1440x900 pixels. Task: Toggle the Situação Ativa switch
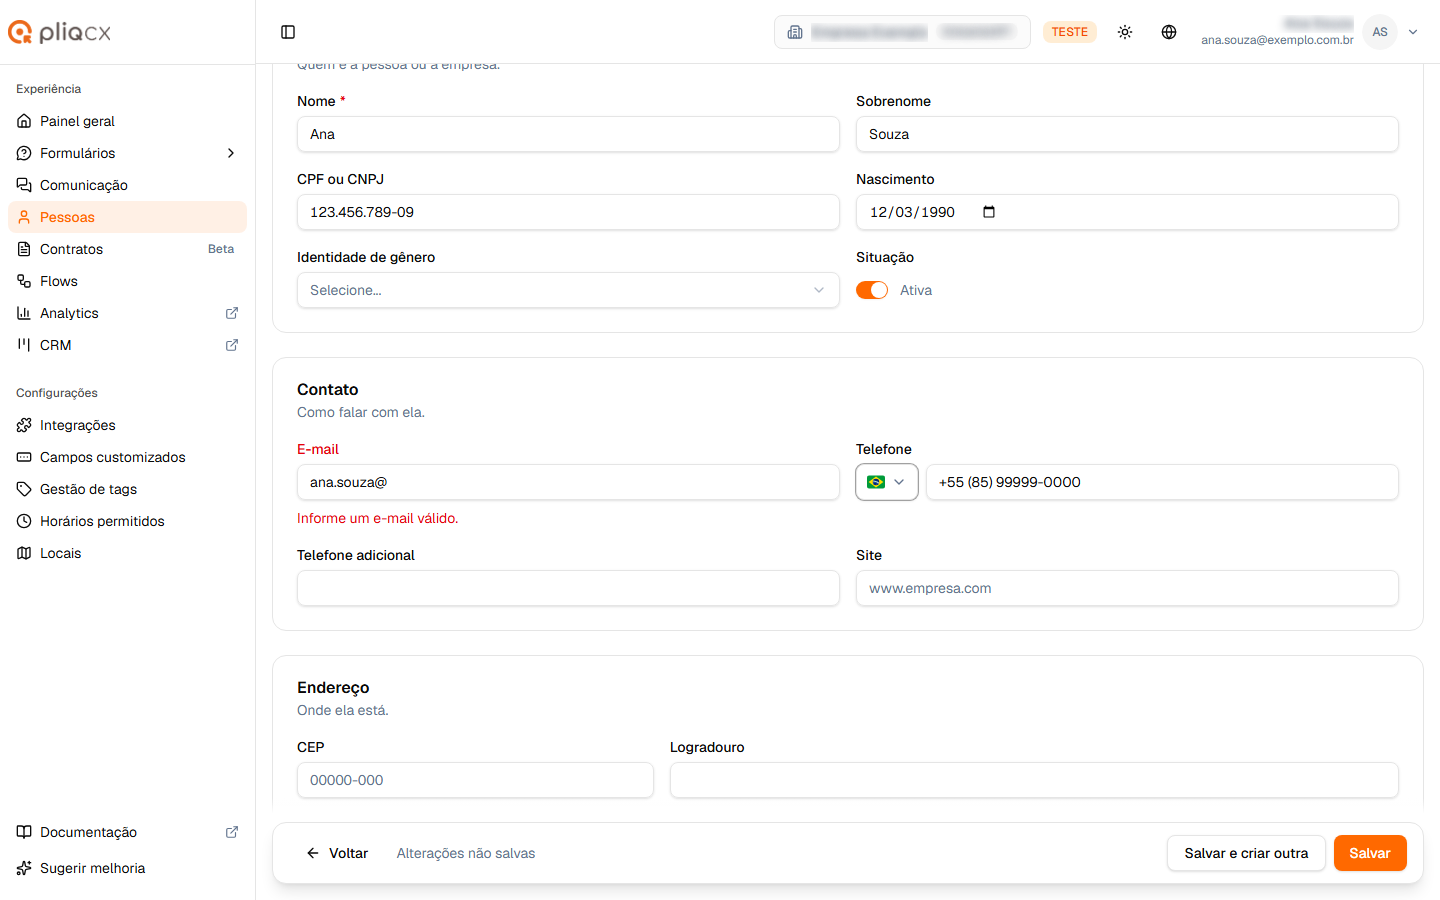872,290
